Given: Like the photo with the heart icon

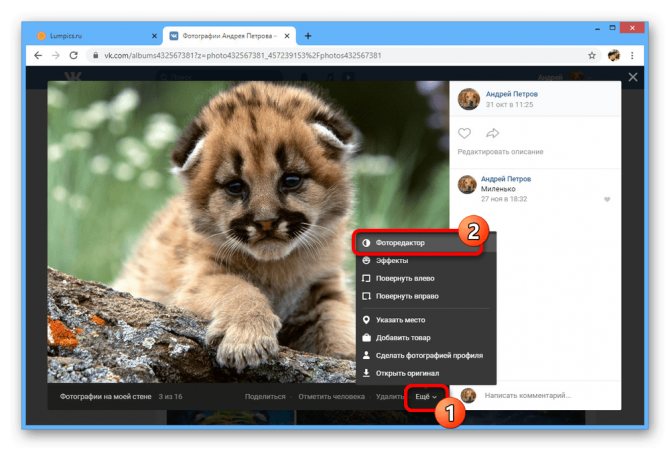Looking at the screenshot, I should [464, 133].
